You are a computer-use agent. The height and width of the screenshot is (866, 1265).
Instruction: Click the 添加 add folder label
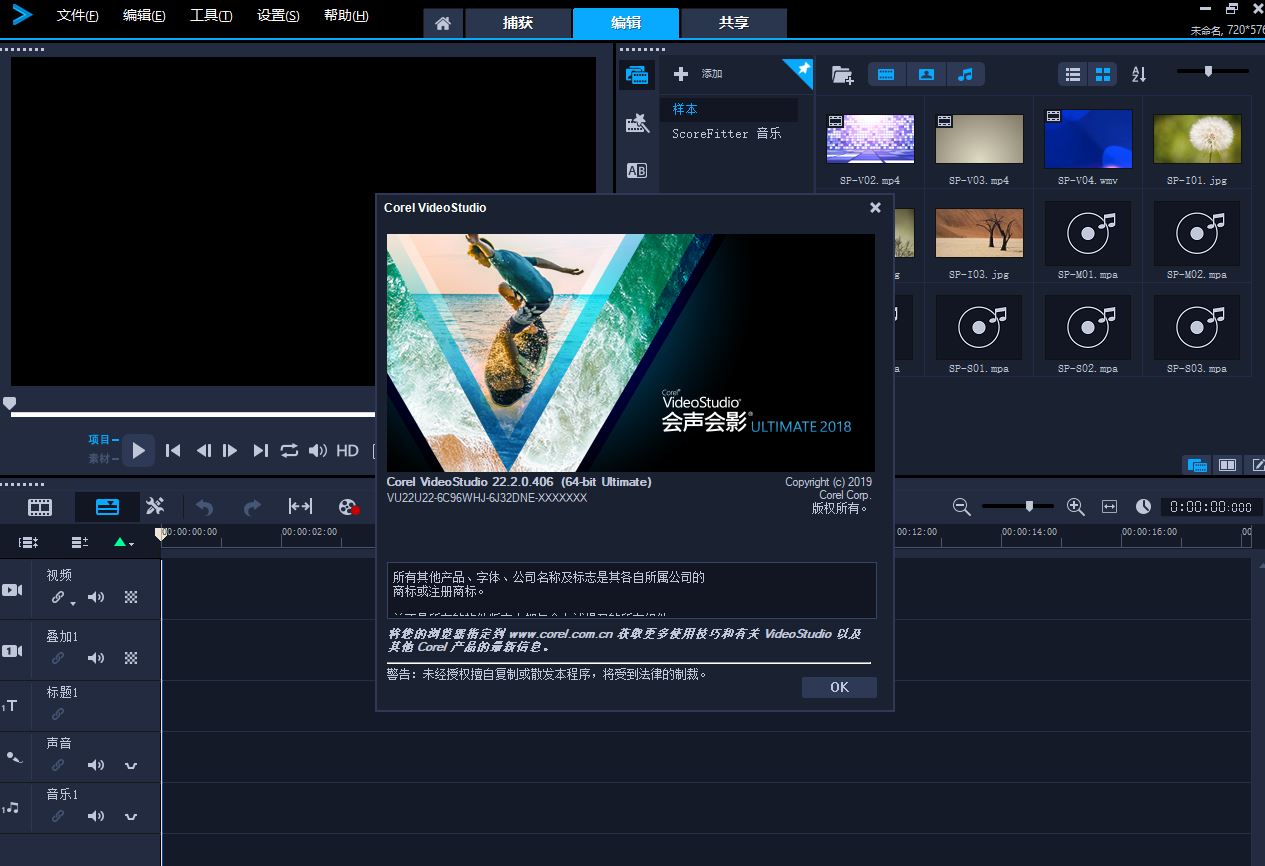[x=712, y=74]
